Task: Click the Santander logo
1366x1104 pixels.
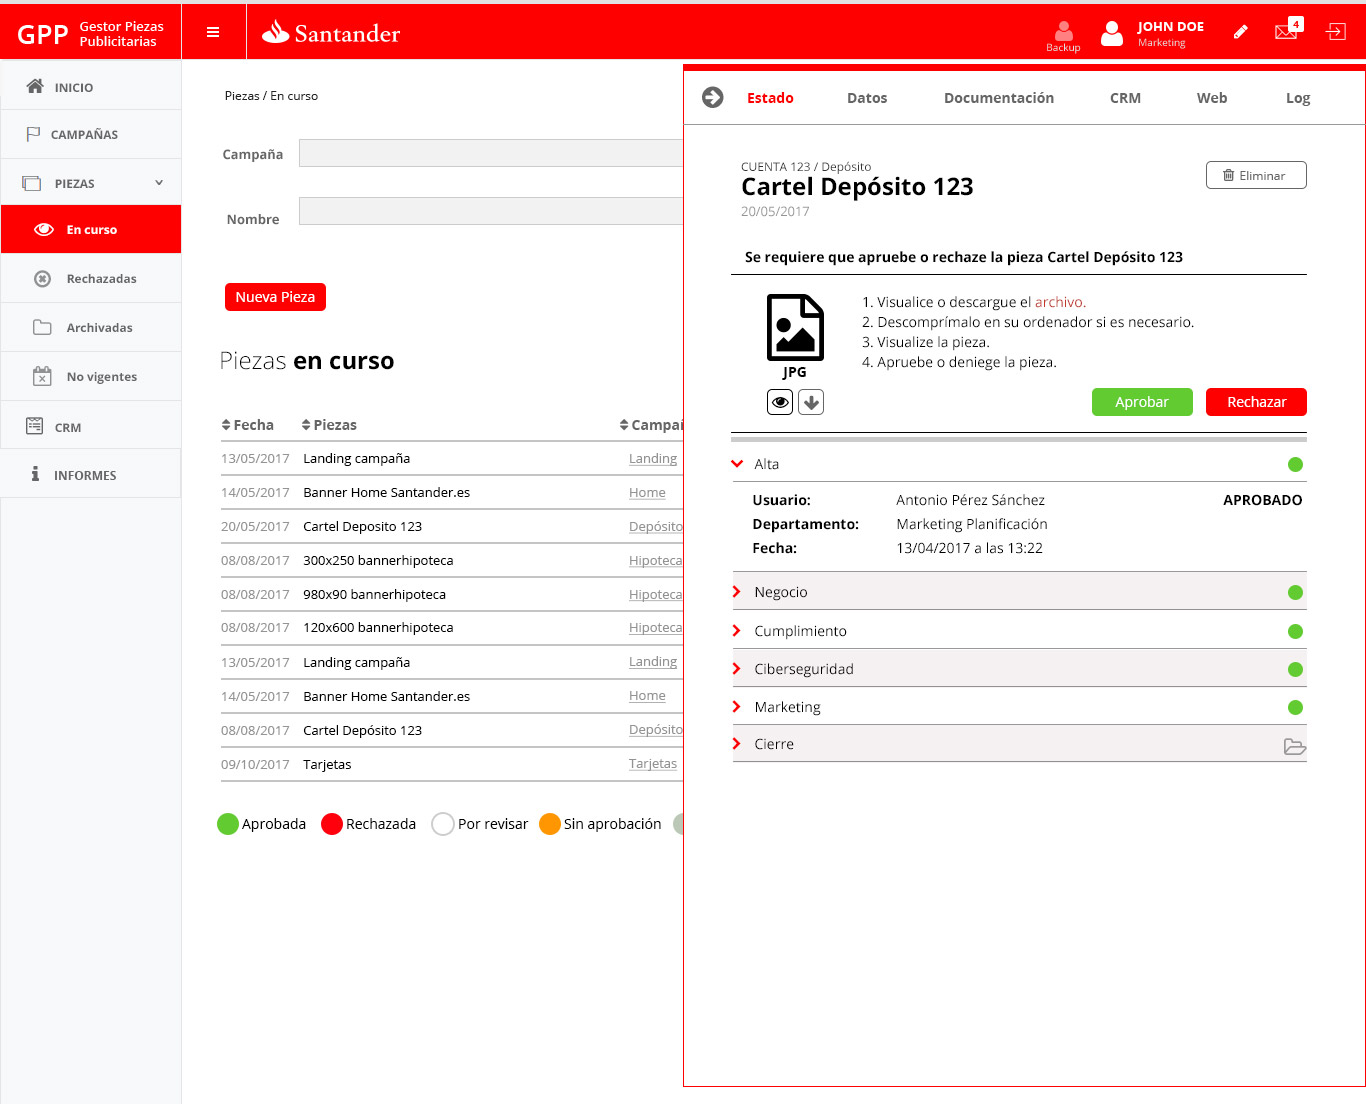Action: (330, 33)
